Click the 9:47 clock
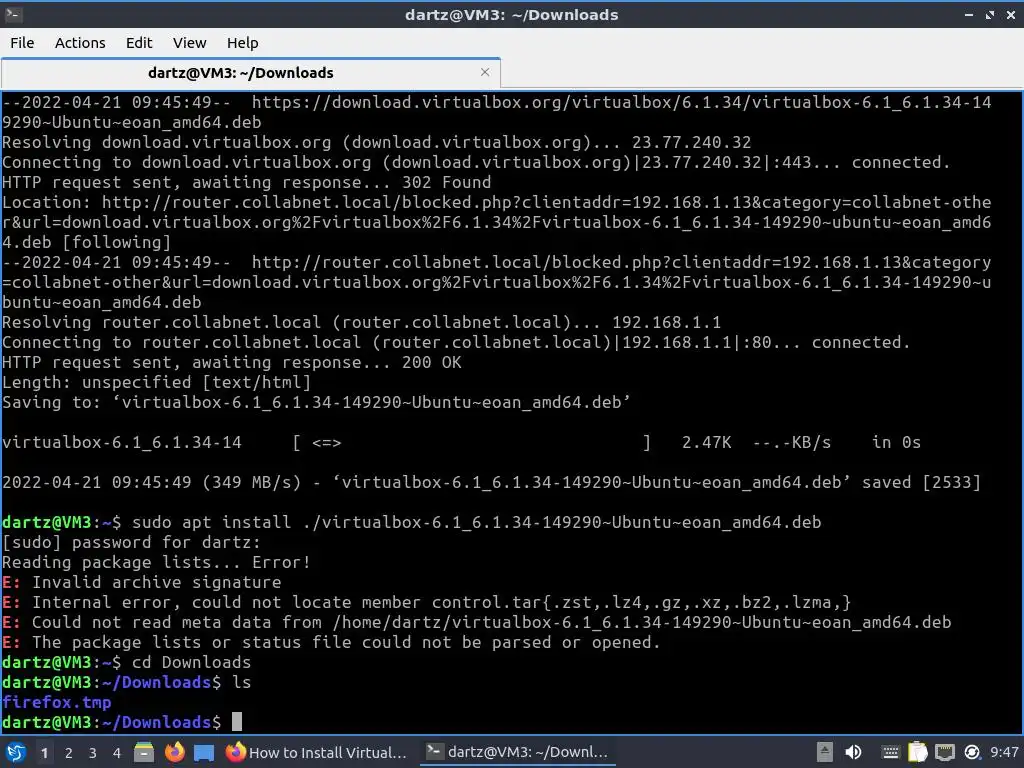Image resolution: width=1024 pixels, height=768 pixels. click(1004, 752)
